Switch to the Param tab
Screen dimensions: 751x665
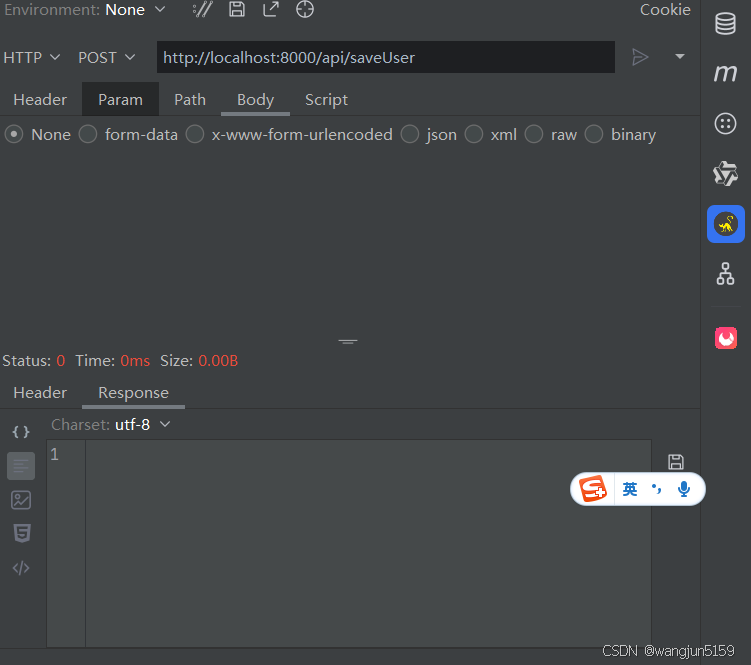tap(120, 100)
